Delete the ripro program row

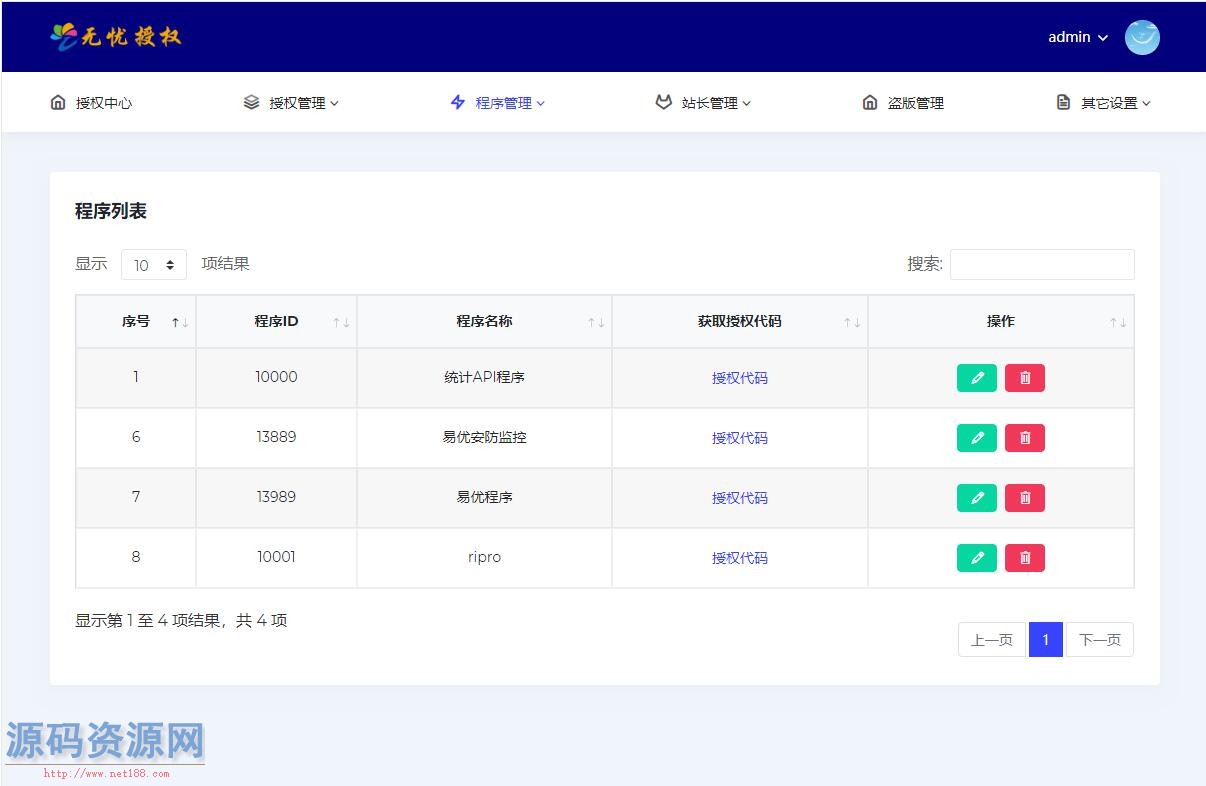(x=1025, y=558)
